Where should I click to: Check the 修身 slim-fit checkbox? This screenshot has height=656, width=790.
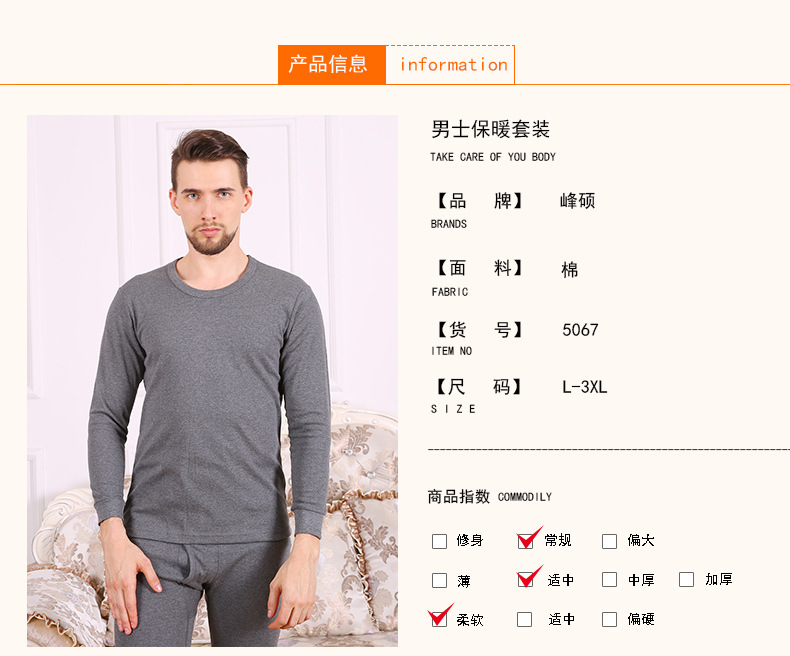pos(439,541)
